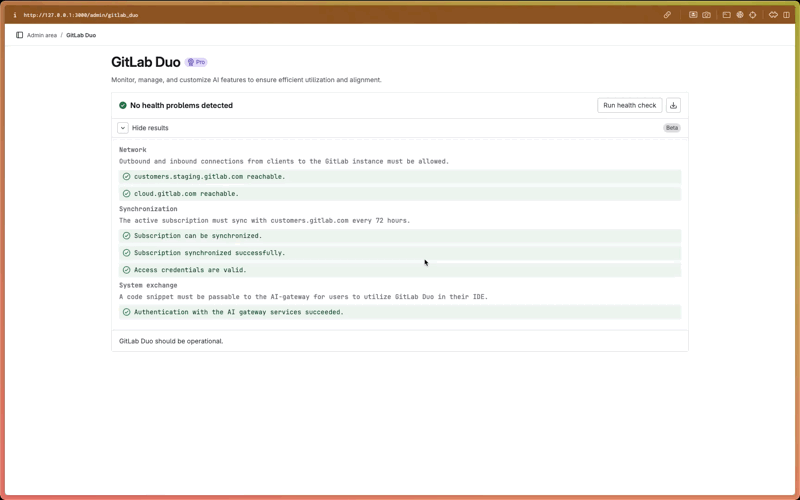Click 'Subscription can be synchronized.' text
Viewport: 800px width, 500px height.
click(x=198, y=236)
